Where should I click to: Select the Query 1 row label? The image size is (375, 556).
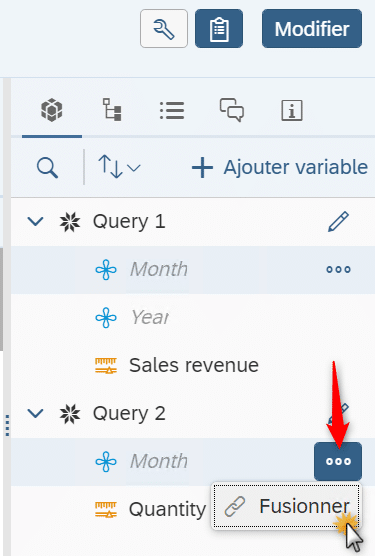click(x=129, y=222)
